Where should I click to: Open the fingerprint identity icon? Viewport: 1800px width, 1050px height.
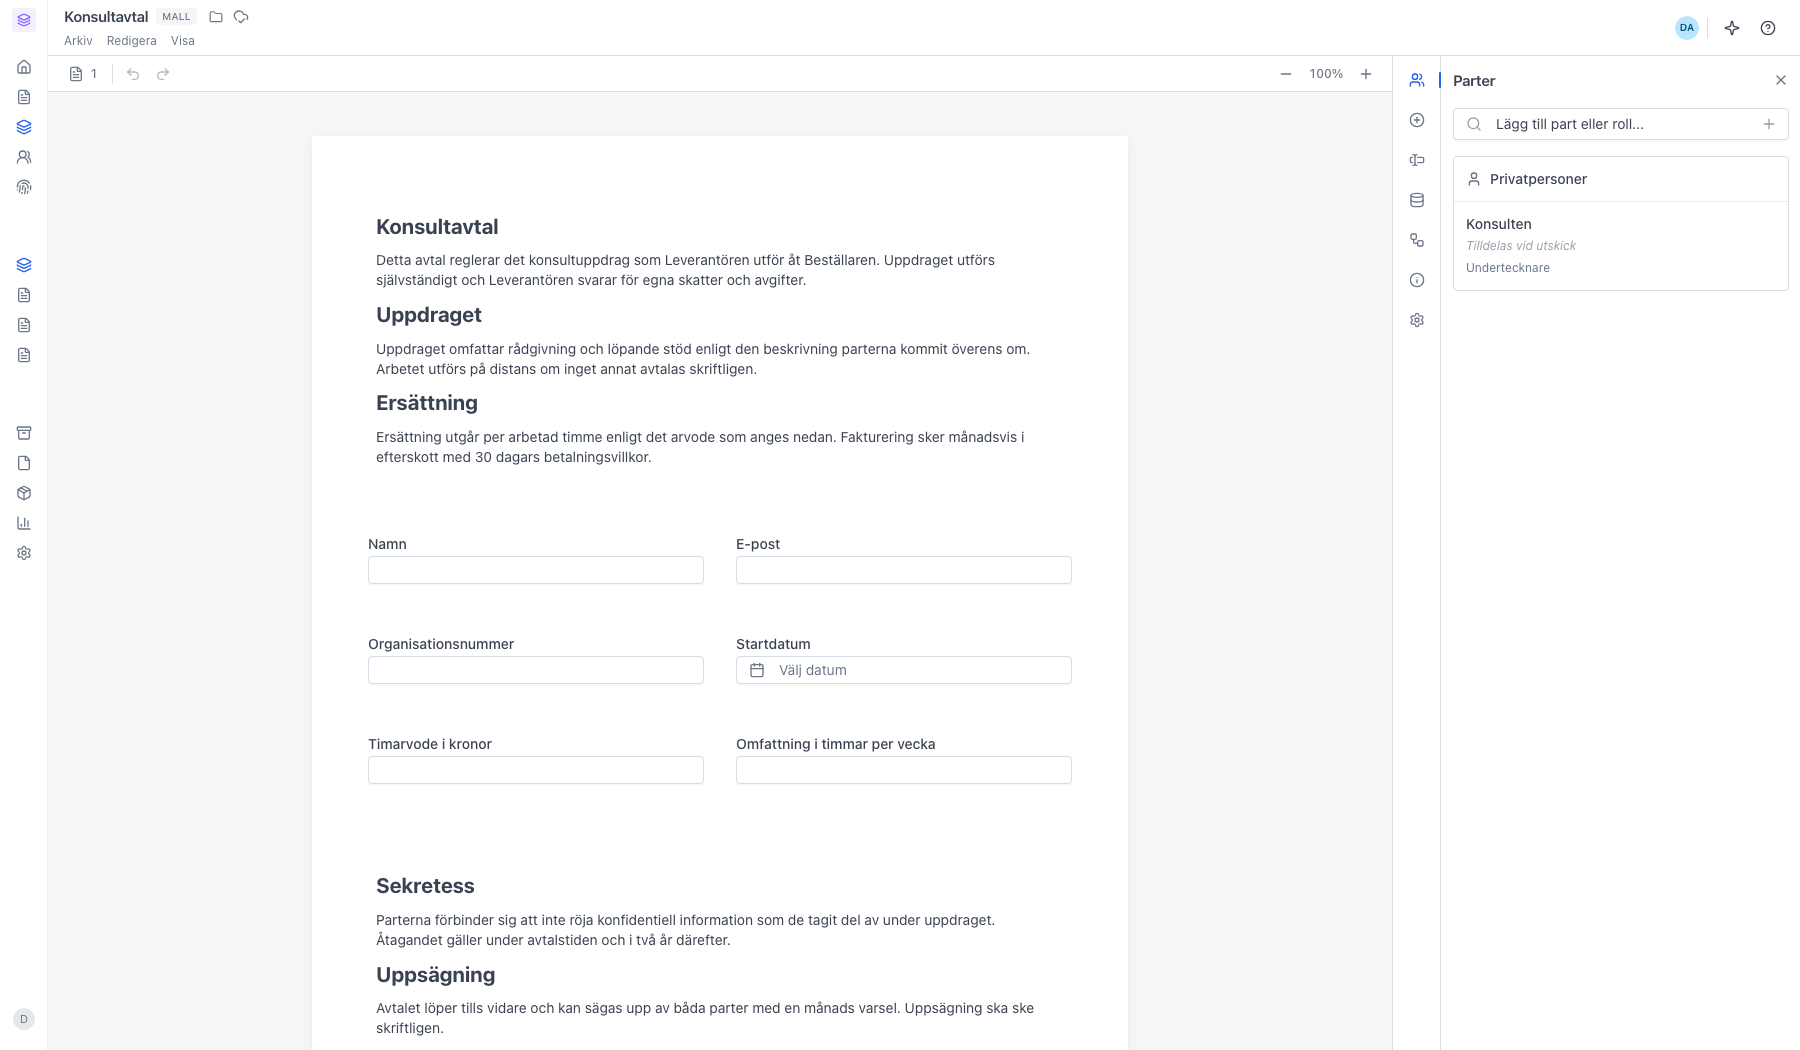24,187
